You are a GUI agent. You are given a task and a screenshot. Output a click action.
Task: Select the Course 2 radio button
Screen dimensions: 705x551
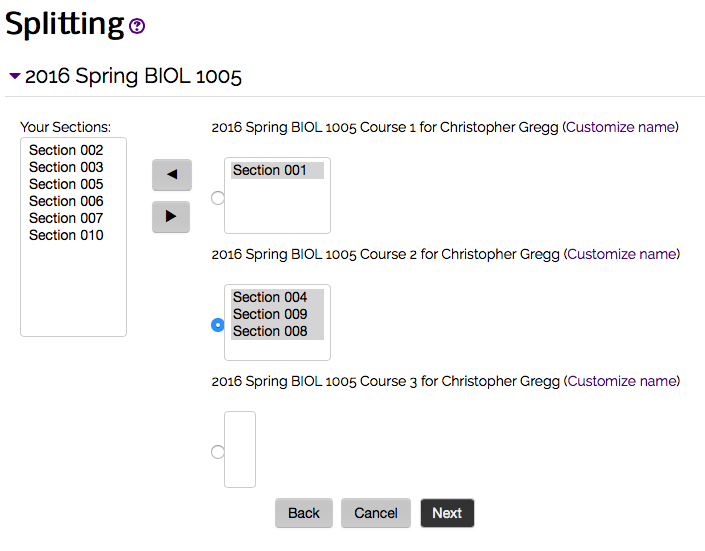(218, 325)
